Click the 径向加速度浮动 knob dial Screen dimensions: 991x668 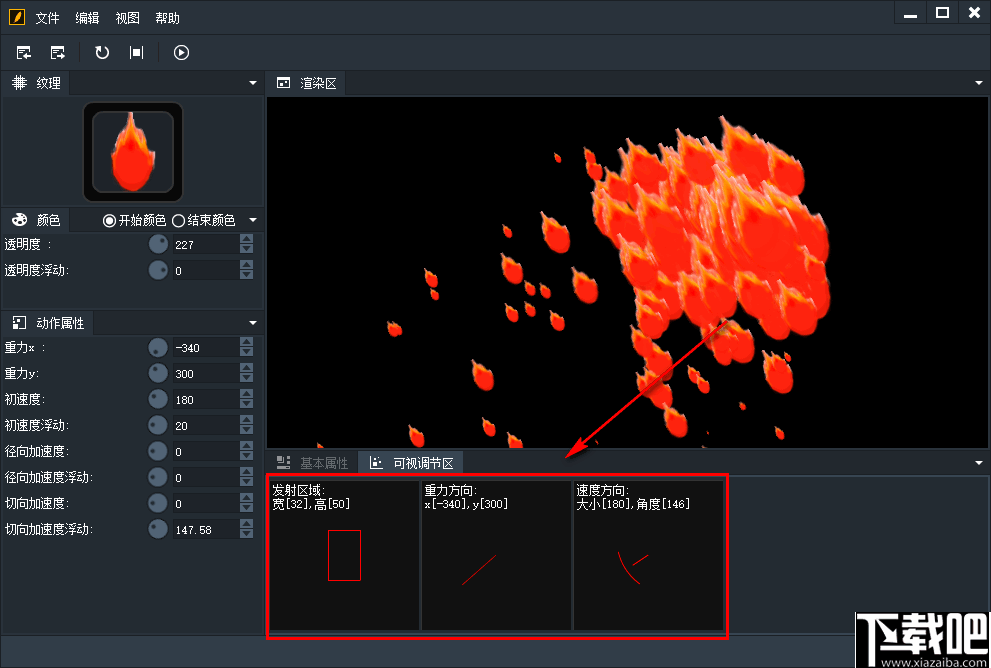(158, 477)
